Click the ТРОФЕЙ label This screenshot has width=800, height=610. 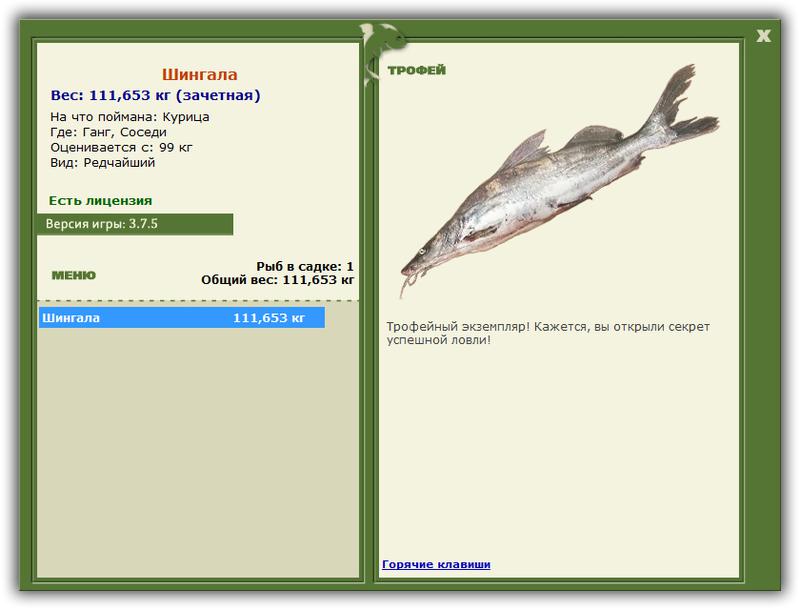coord(416,70)
